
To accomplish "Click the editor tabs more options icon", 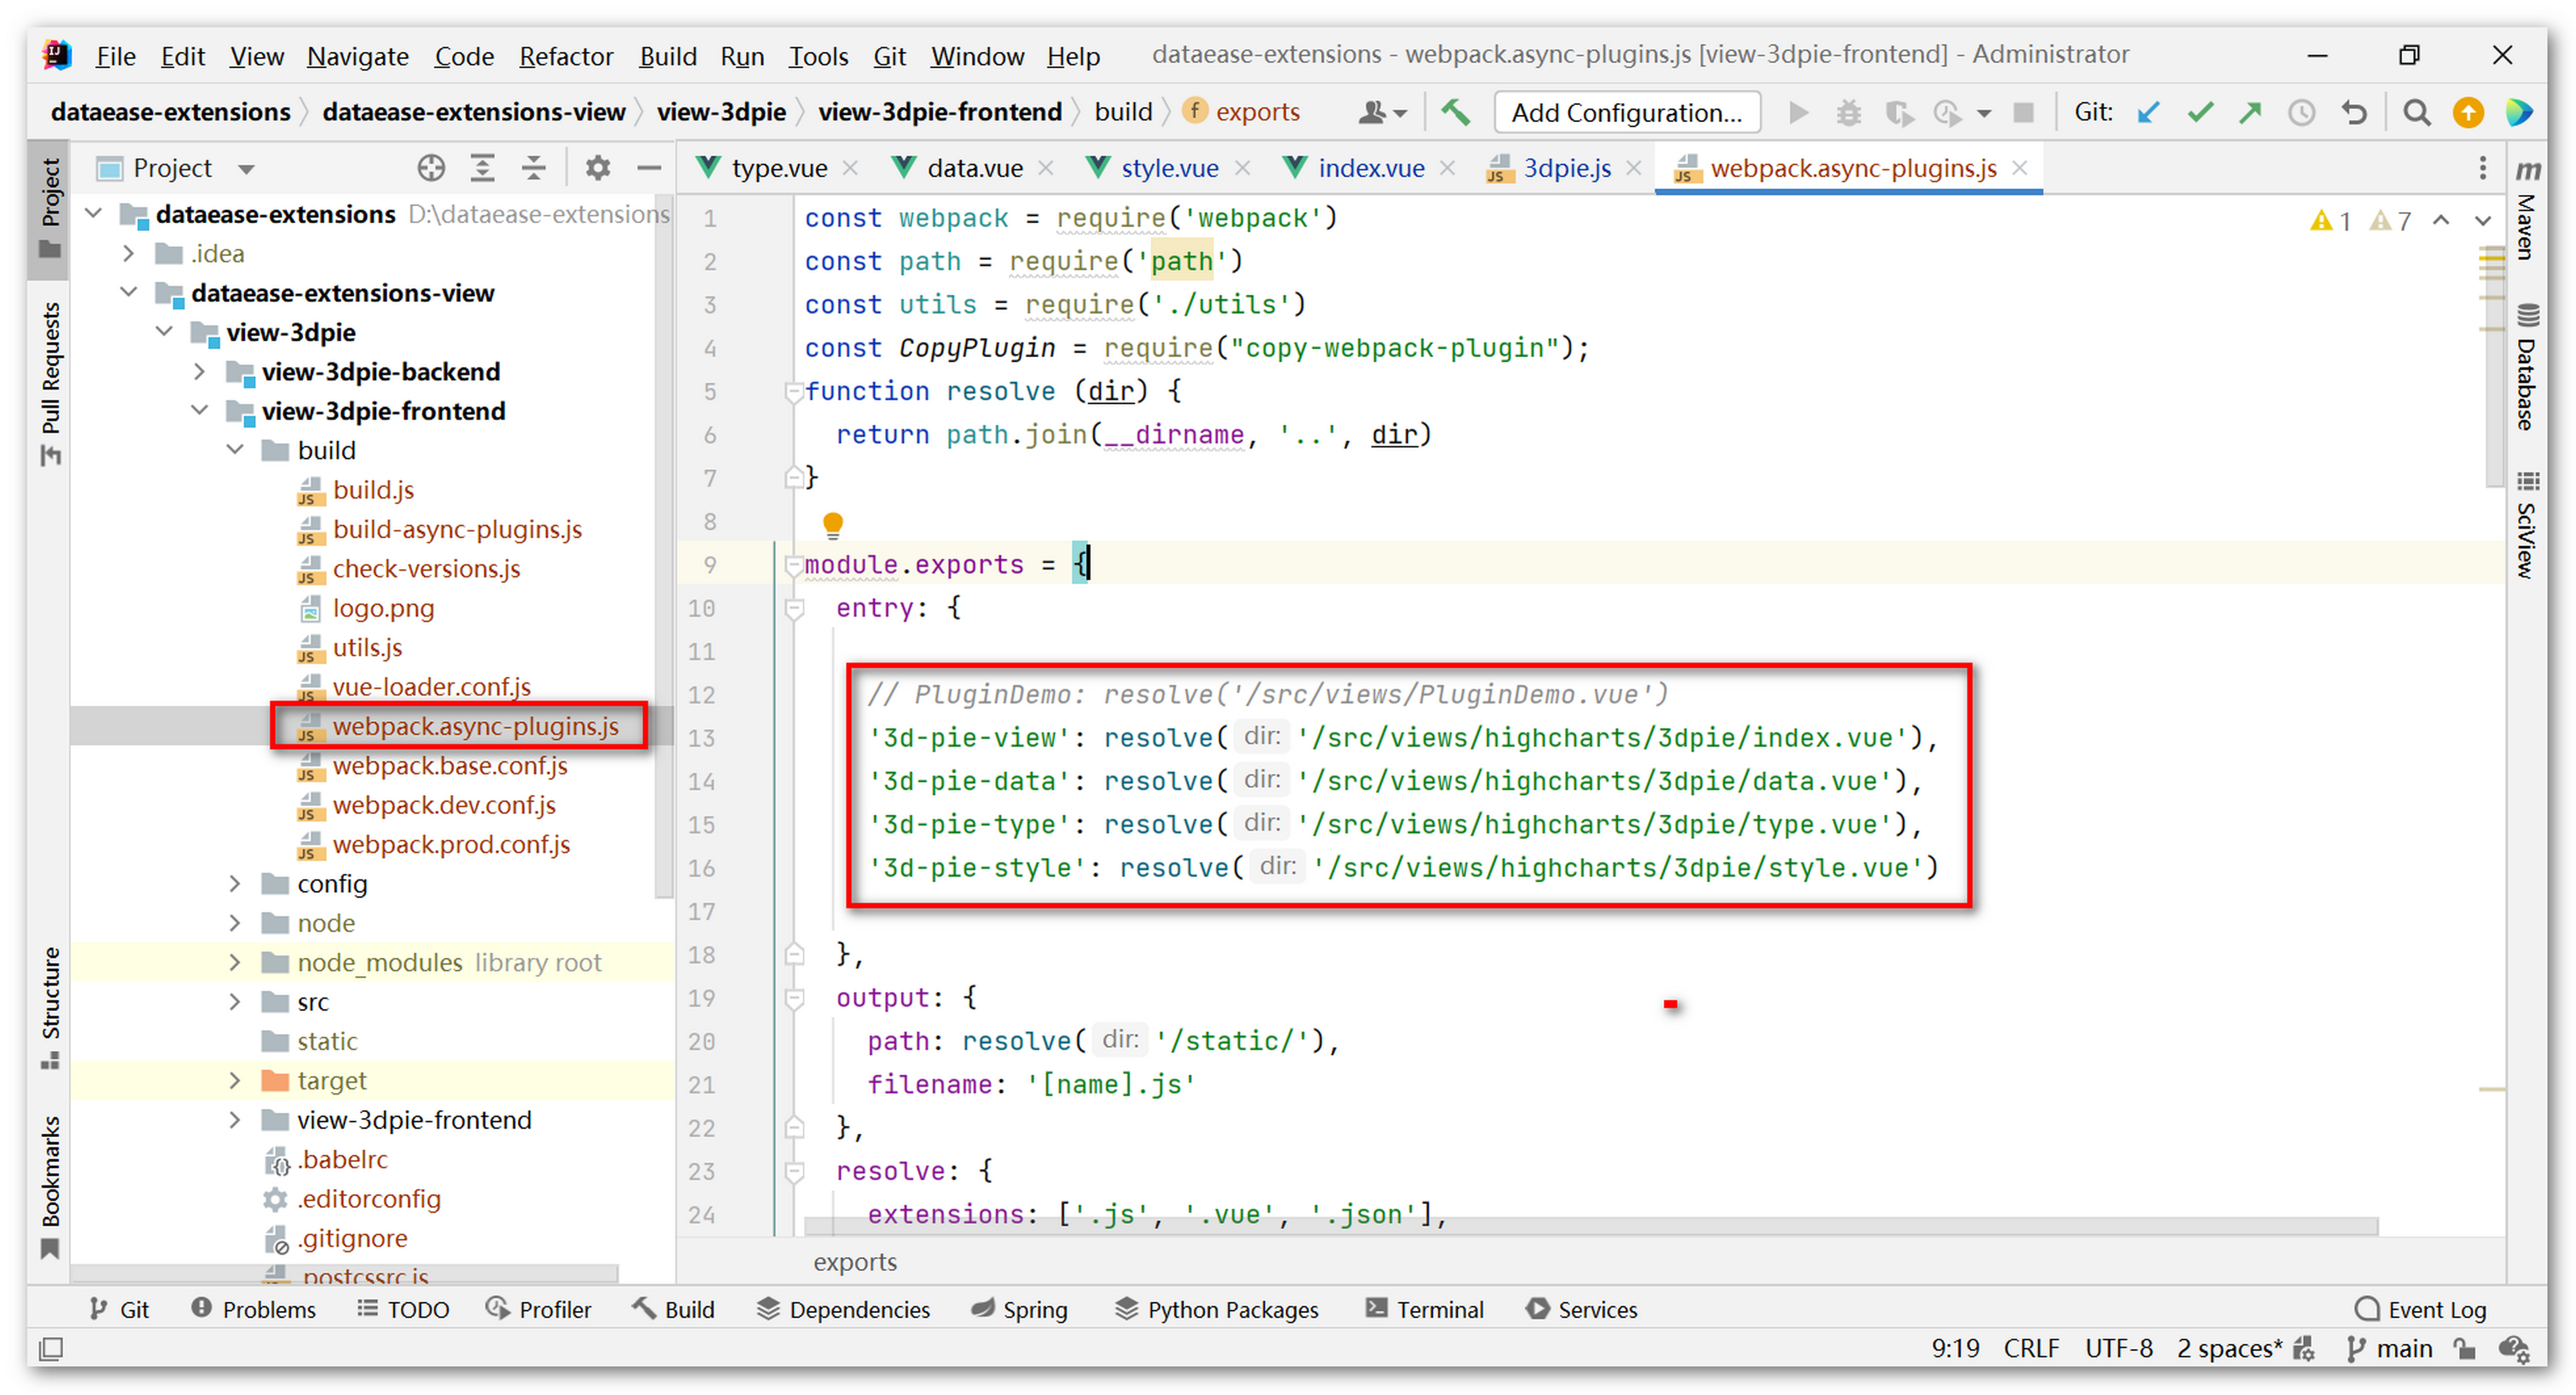I will click(2483, 168).
